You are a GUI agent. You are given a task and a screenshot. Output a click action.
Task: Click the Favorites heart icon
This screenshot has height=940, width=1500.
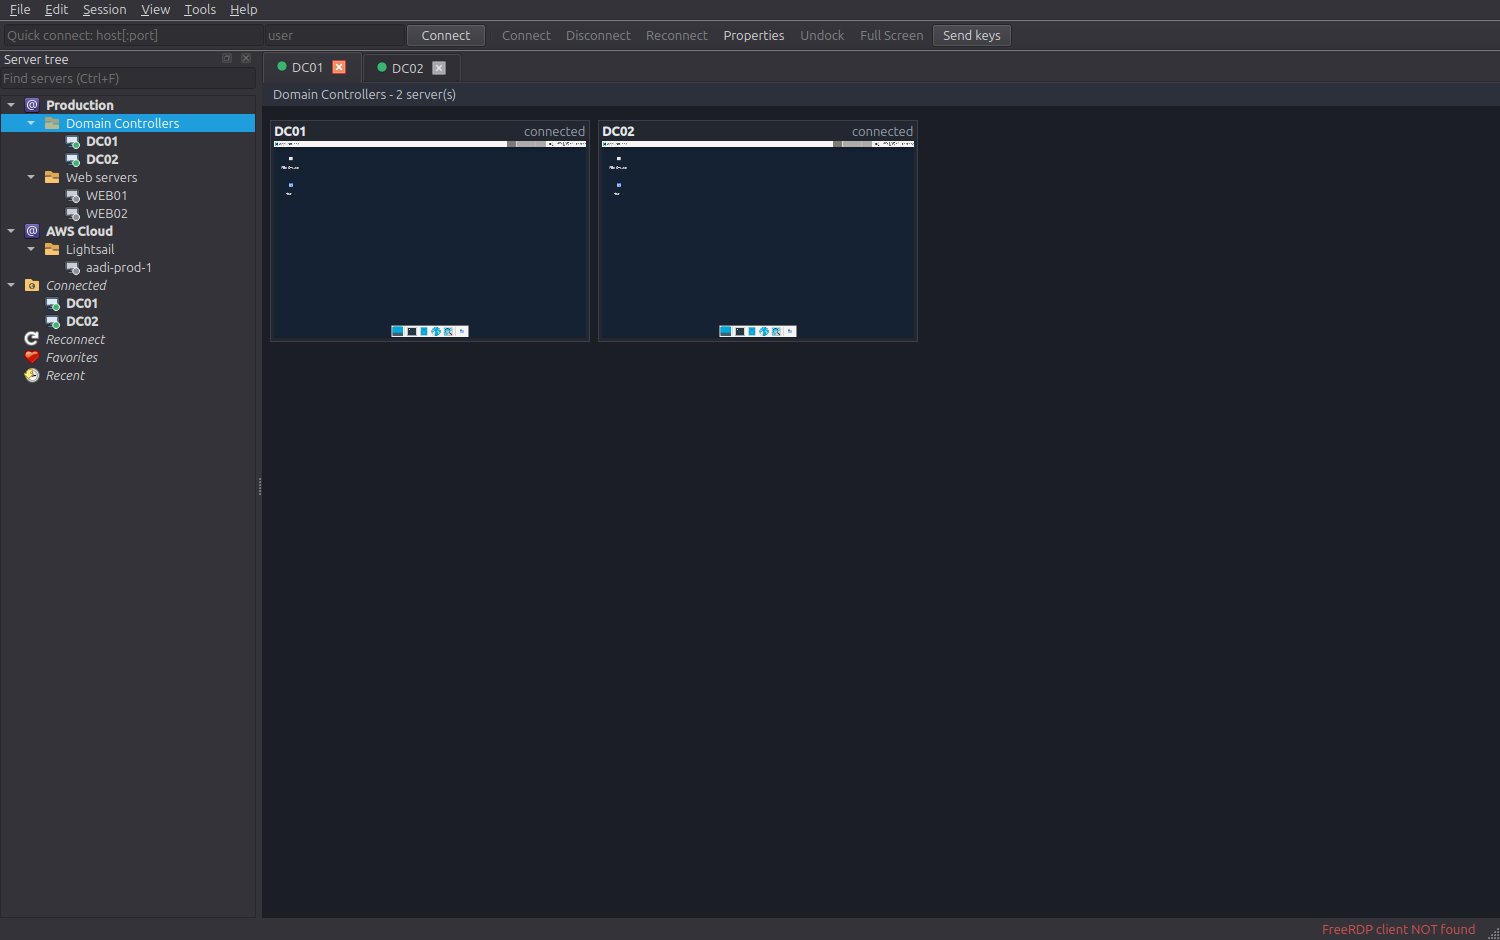32,357
